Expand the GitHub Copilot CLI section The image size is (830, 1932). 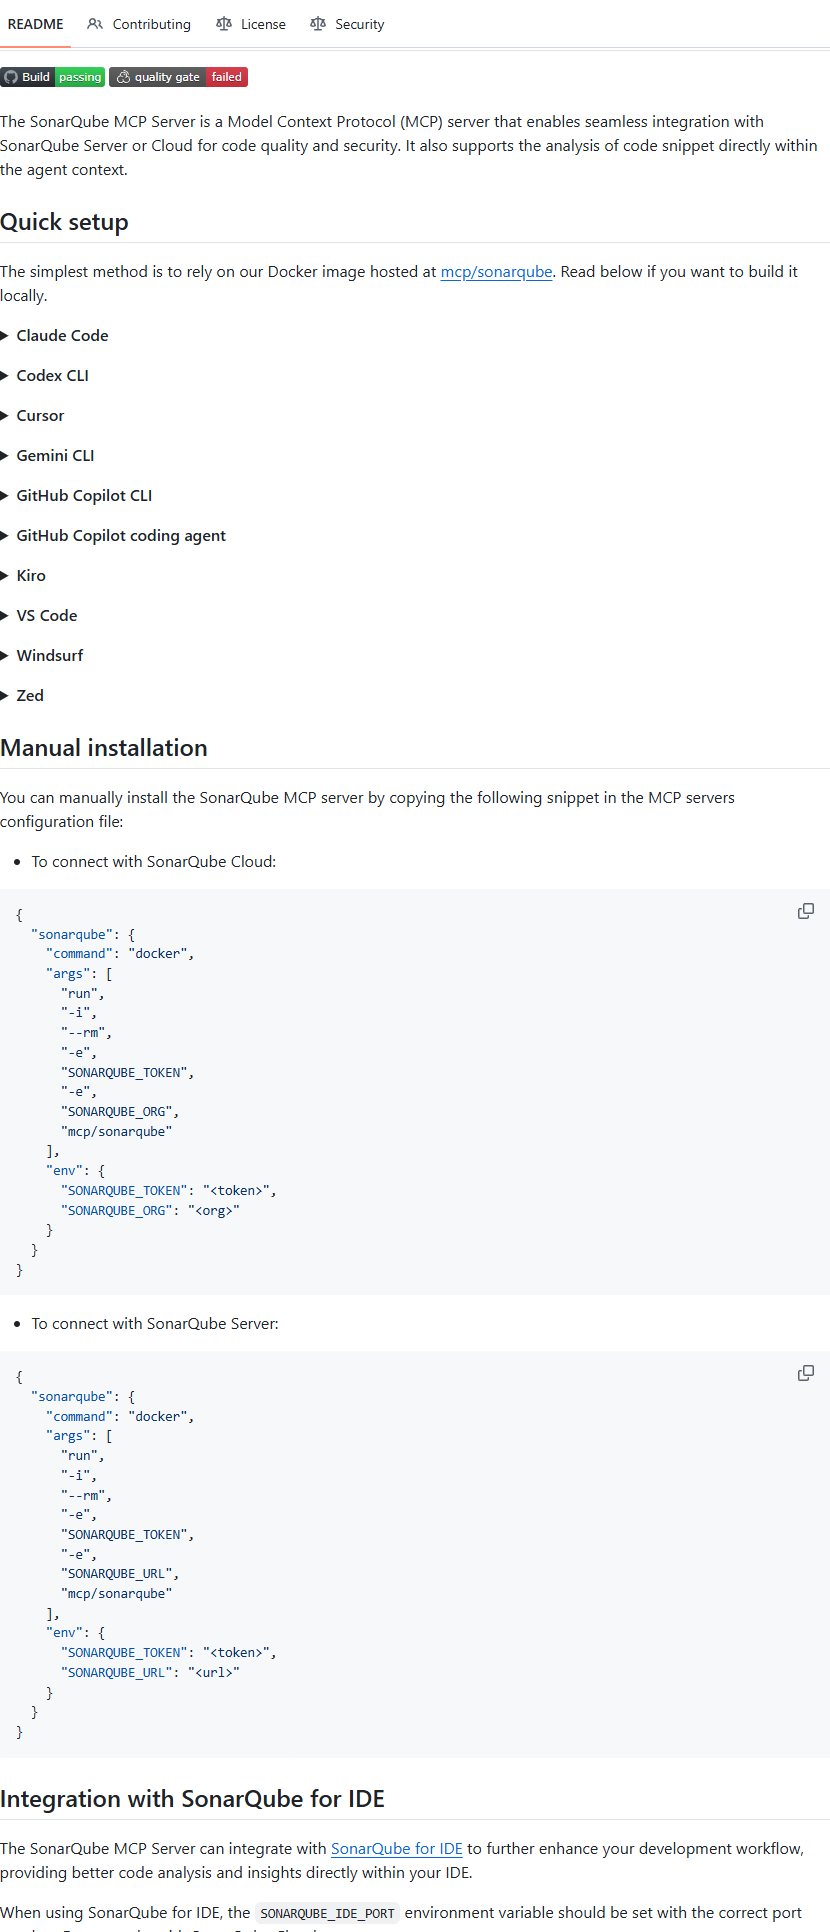point(84,496)
